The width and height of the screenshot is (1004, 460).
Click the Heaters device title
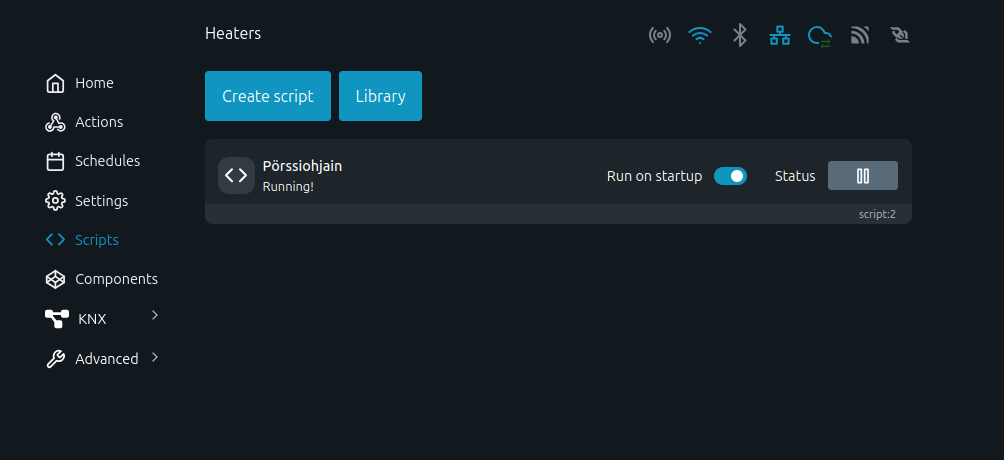pos(233,33)
